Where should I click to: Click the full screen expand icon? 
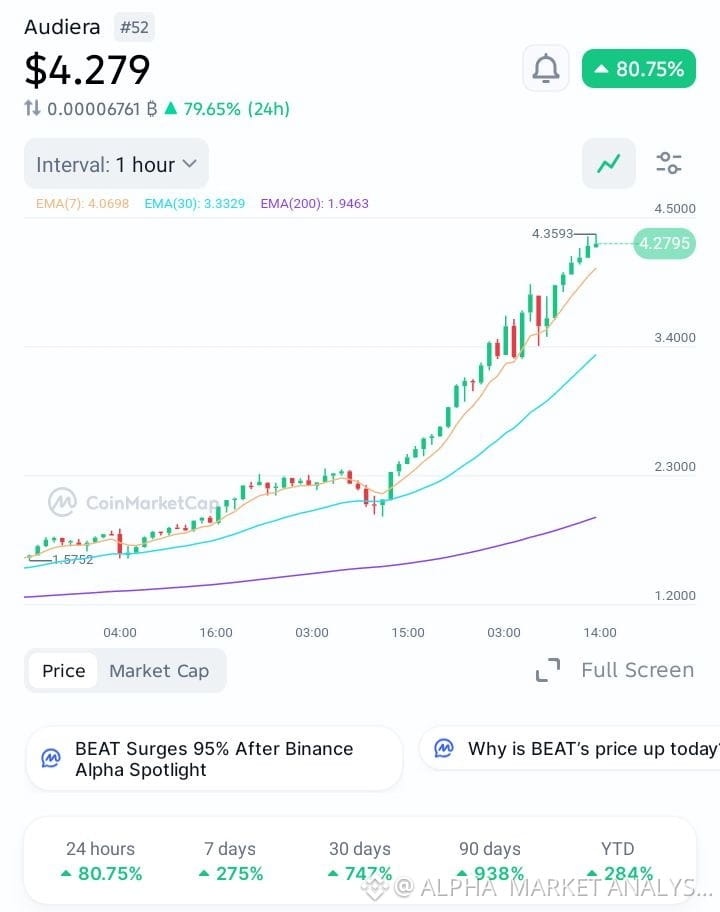tap(548, 670)
